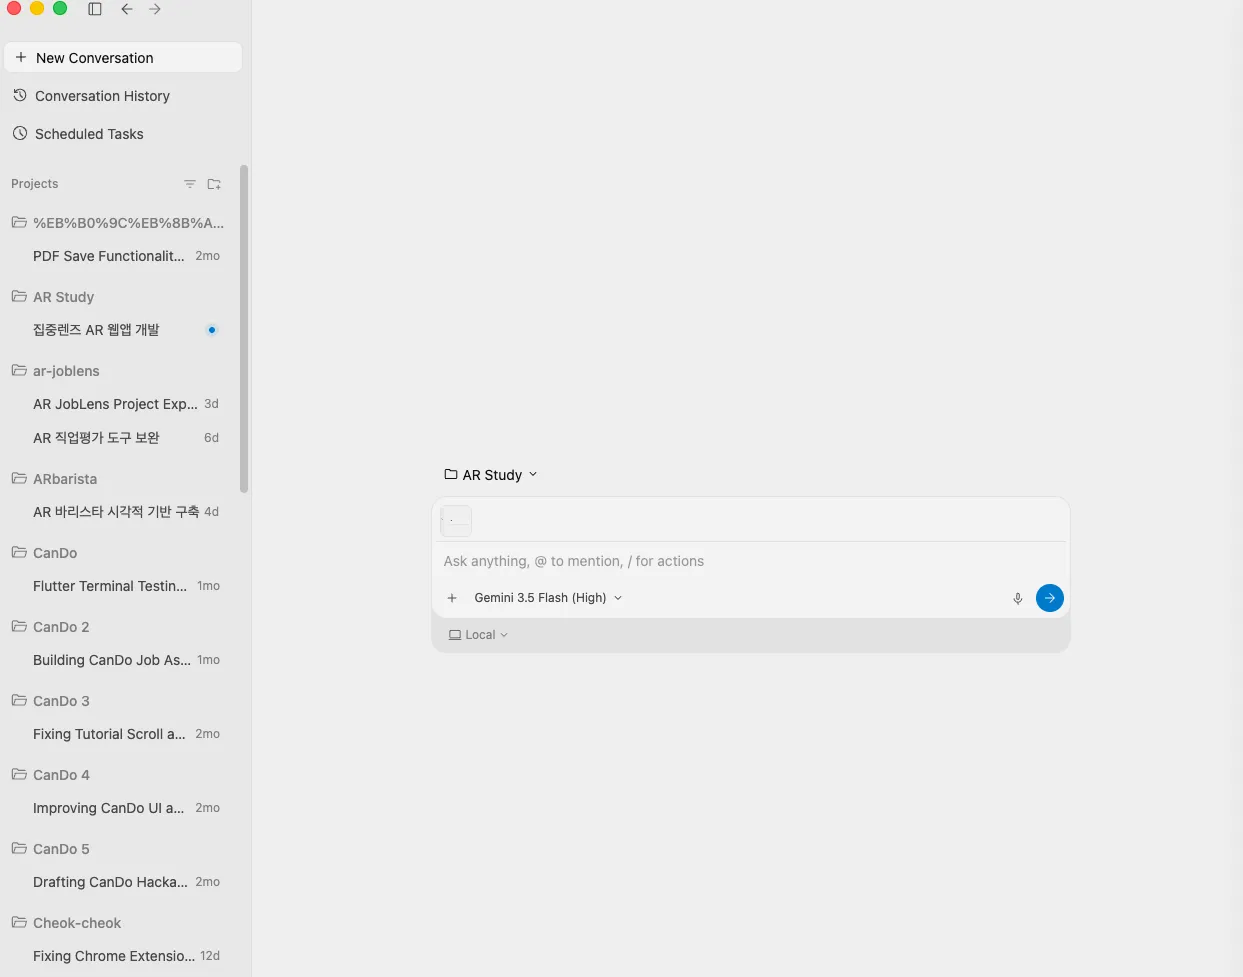1243x977 pixels.
Task: Click the attached thumbnail in the composer
Action: [x=456, y=521]
